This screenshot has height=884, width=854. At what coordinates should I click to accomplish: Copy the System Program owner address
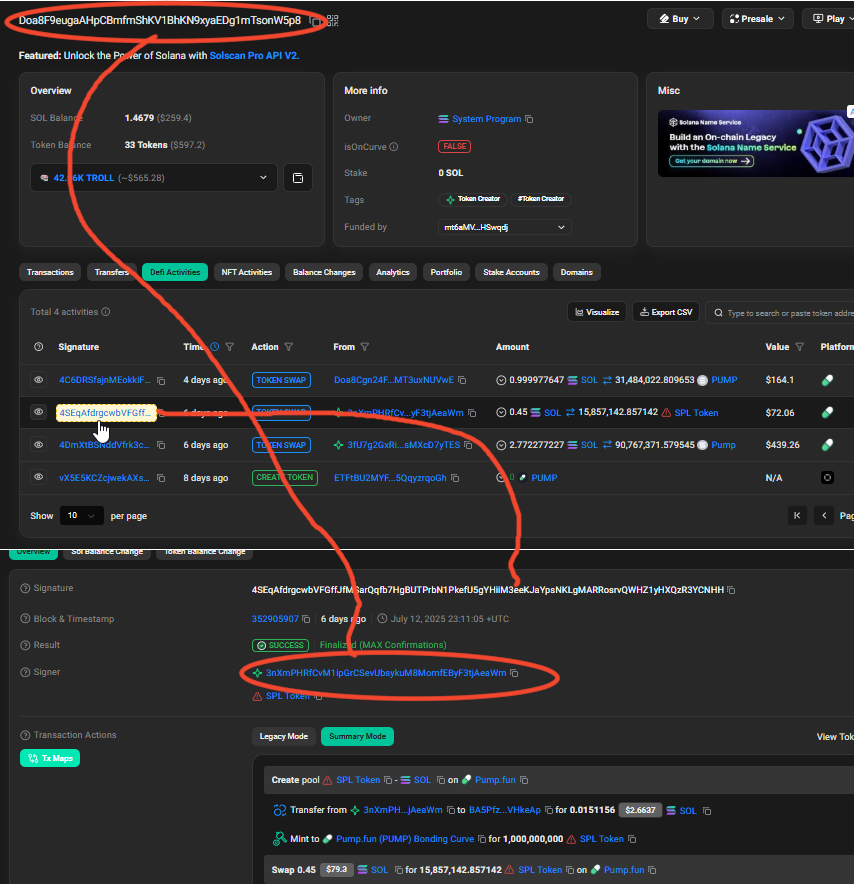[x=529, y=119]
